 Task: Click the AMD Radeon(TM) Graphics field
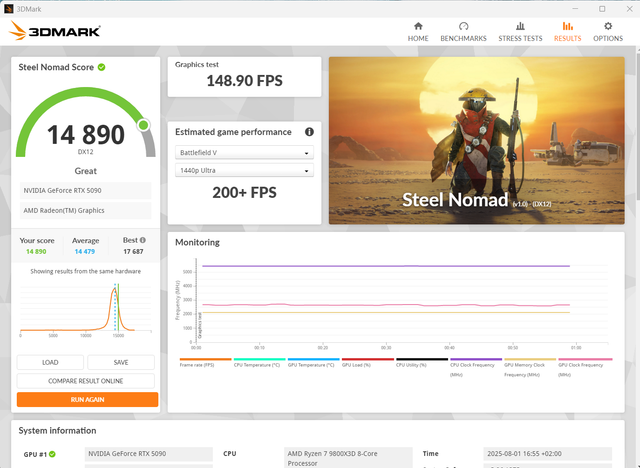click(85, 211)
